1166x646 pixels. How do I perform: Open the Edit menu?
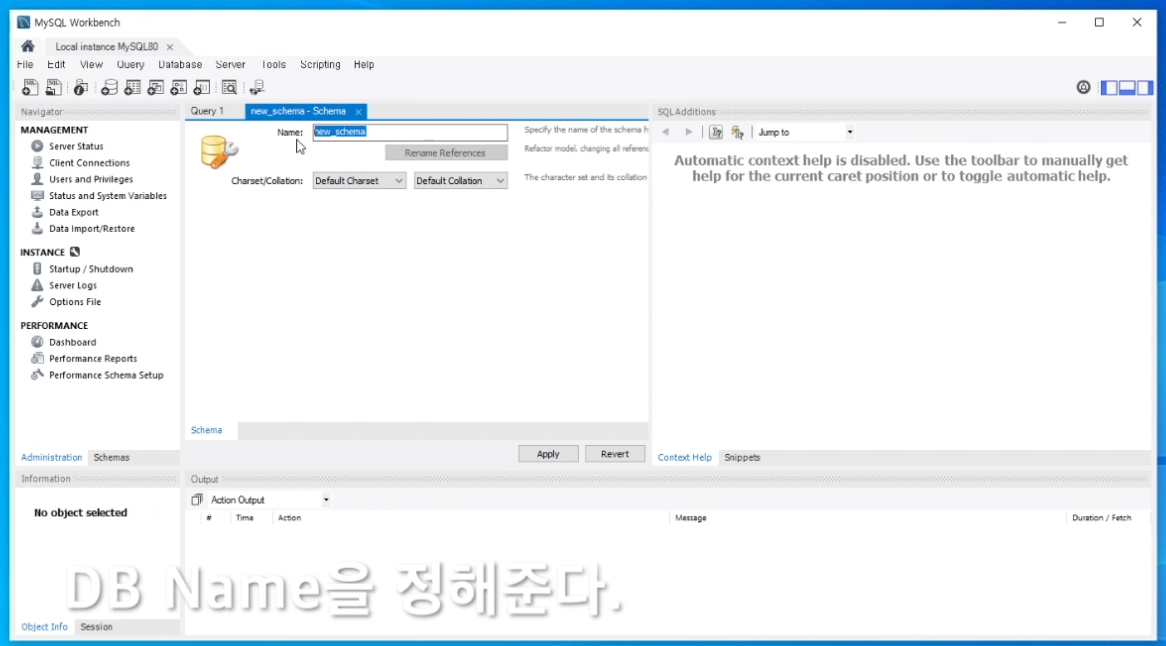pyautogui.click(x=57, y=65)
